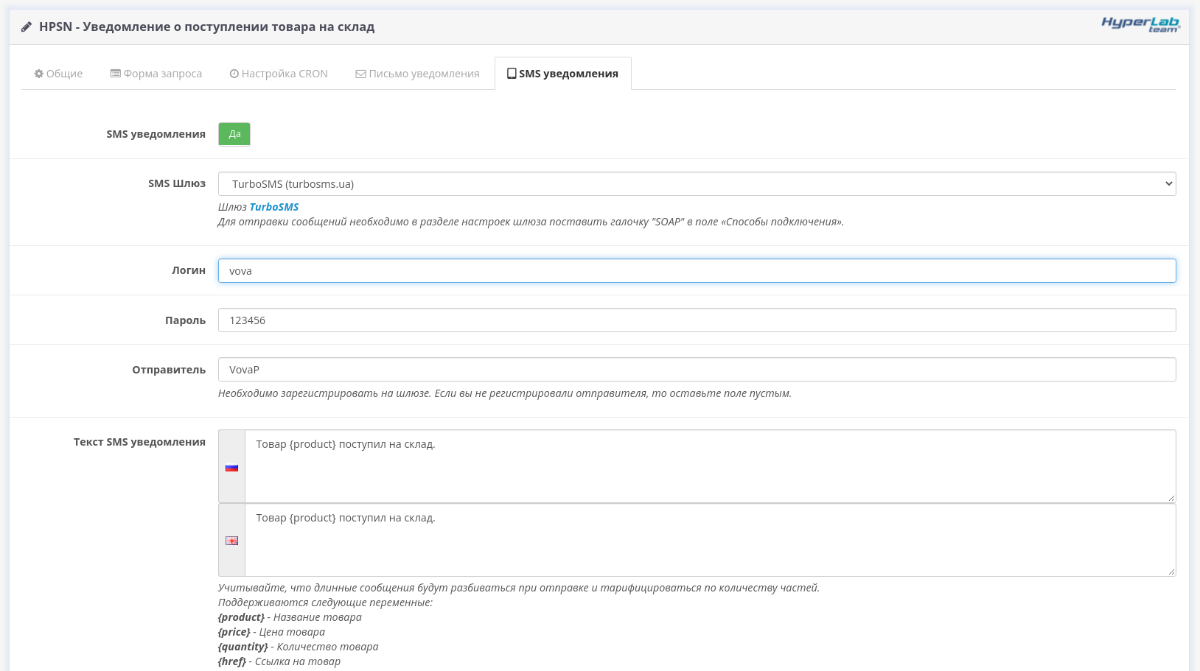Open the Письмо уведомления tab

[x=417, y=74]
